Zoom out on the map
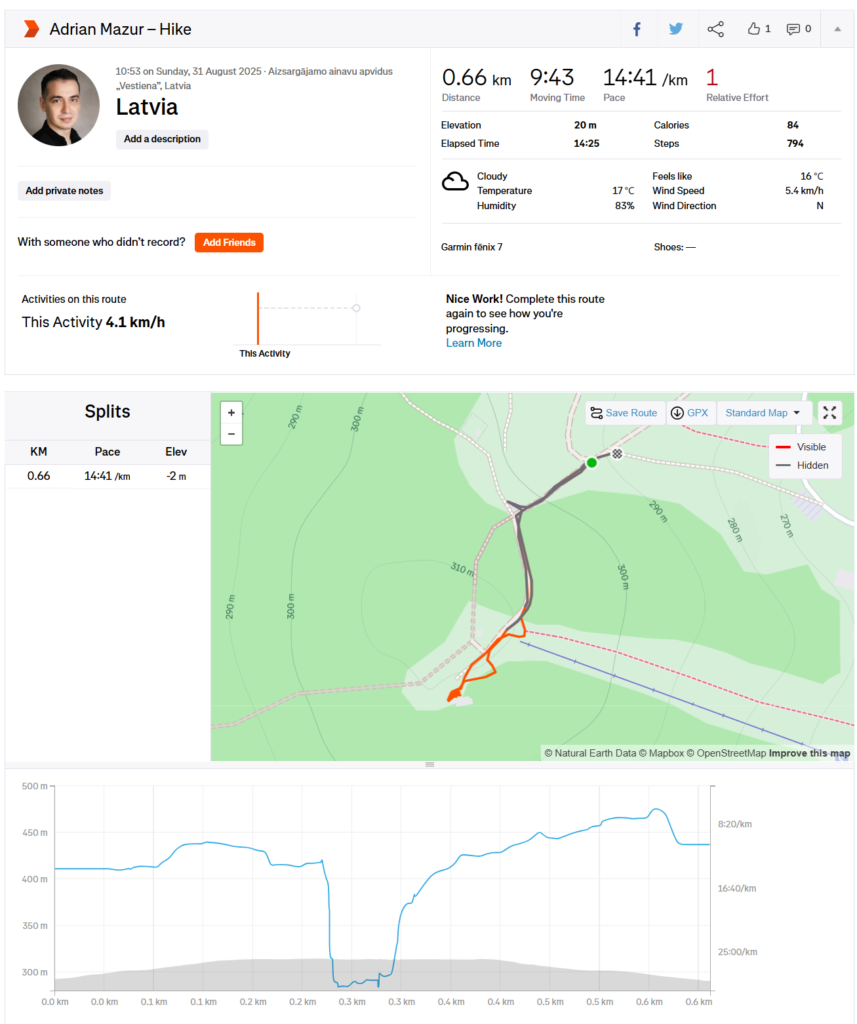 tap(232, 434)
